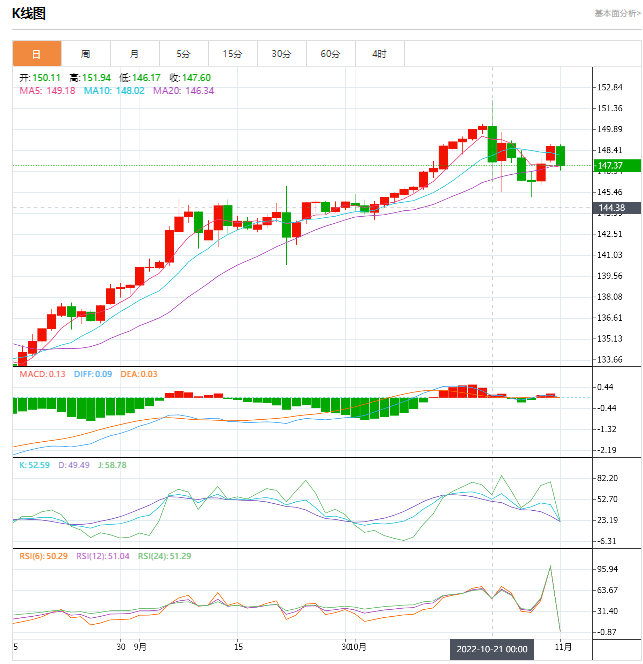Click the DIFF: 0.09 indicator label

(x=93, y=374)
